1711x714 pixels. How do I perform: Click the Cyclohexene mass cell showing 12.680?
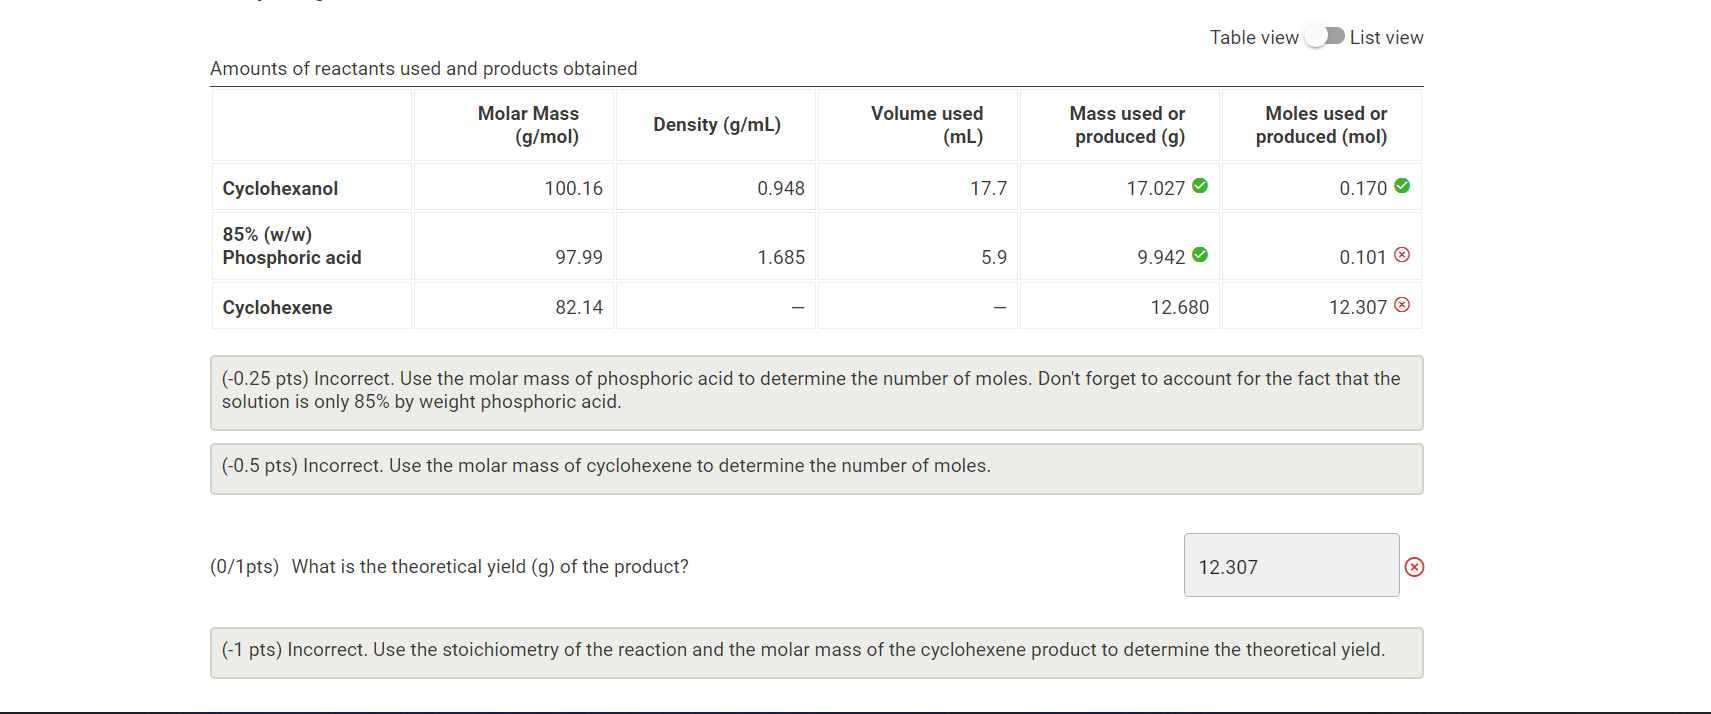pos(1119,306)
